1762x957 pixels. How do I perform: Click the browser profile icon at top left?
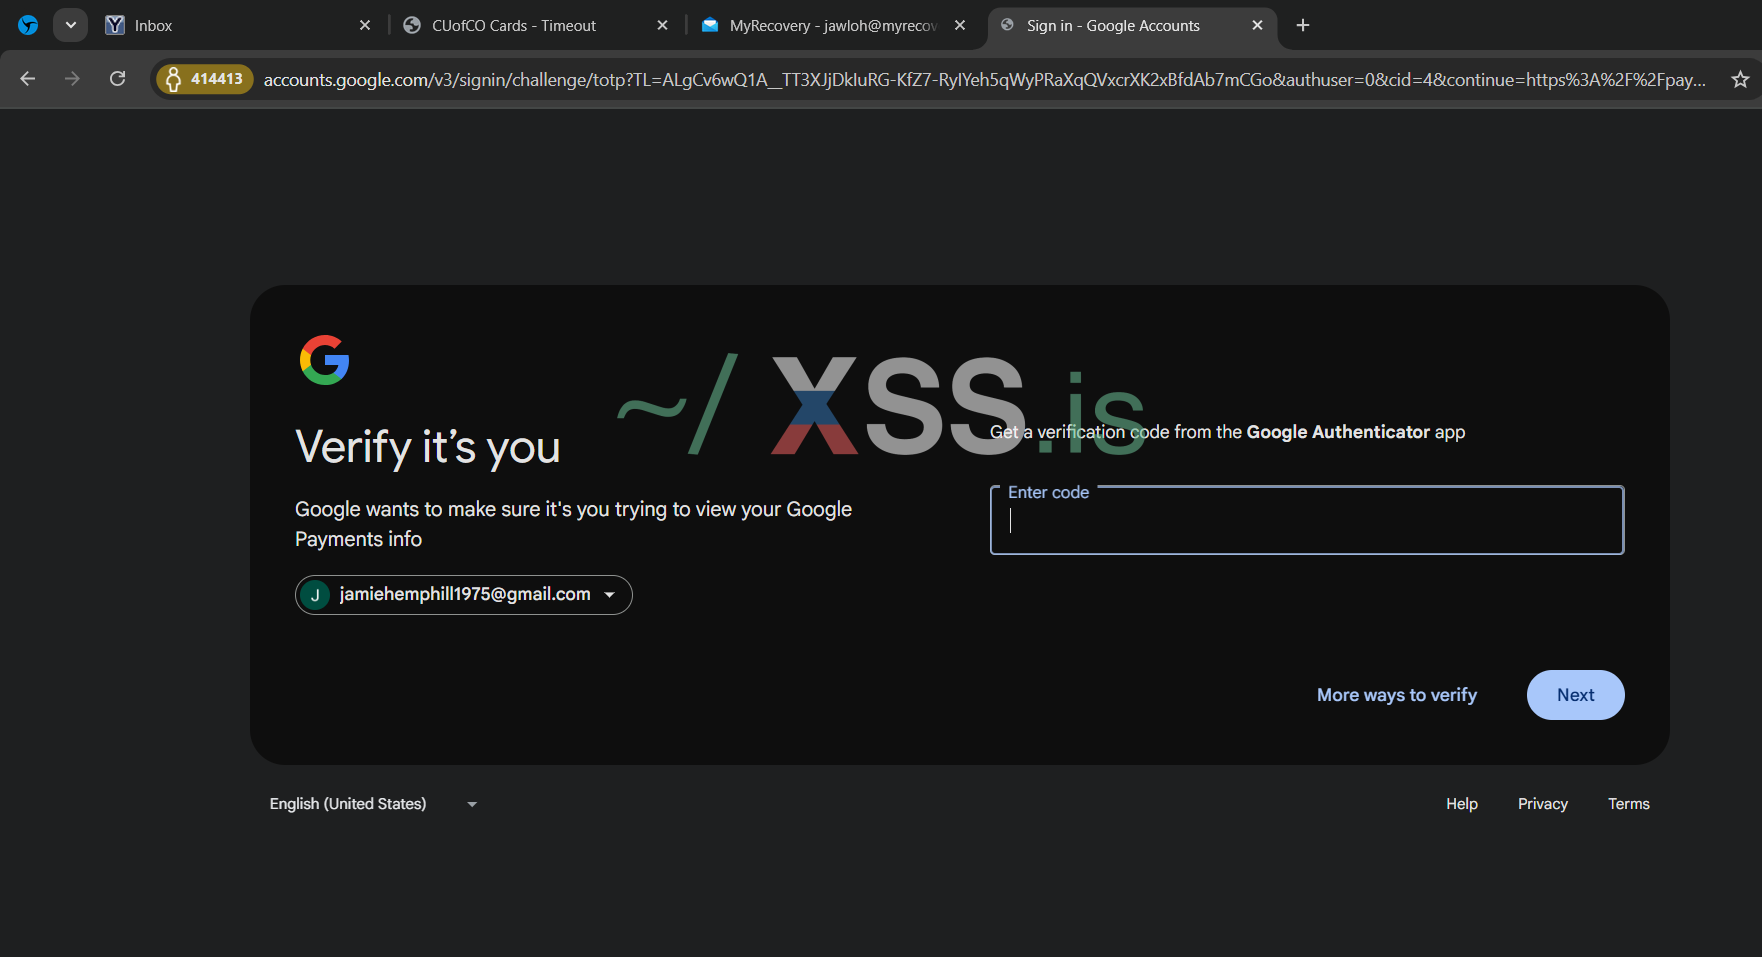28,25
